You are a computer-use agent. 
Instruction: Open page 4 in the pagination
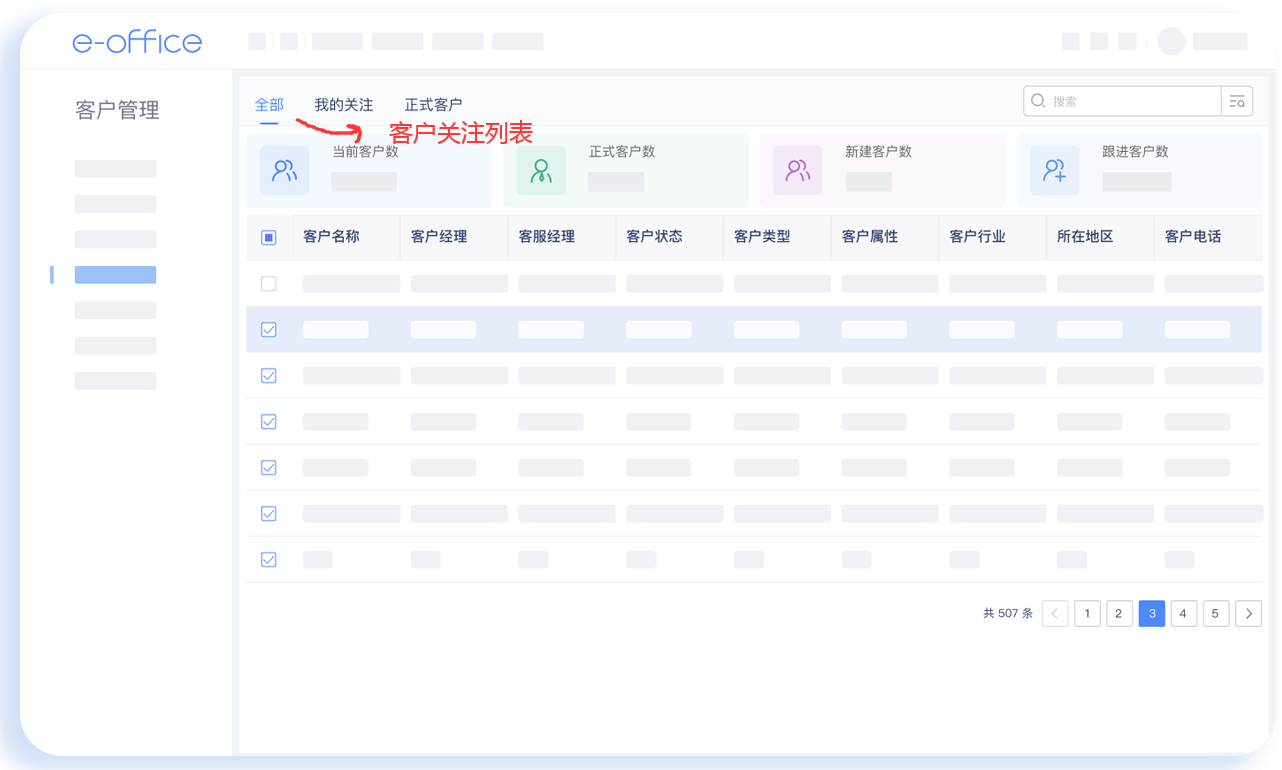[1183, 613]
